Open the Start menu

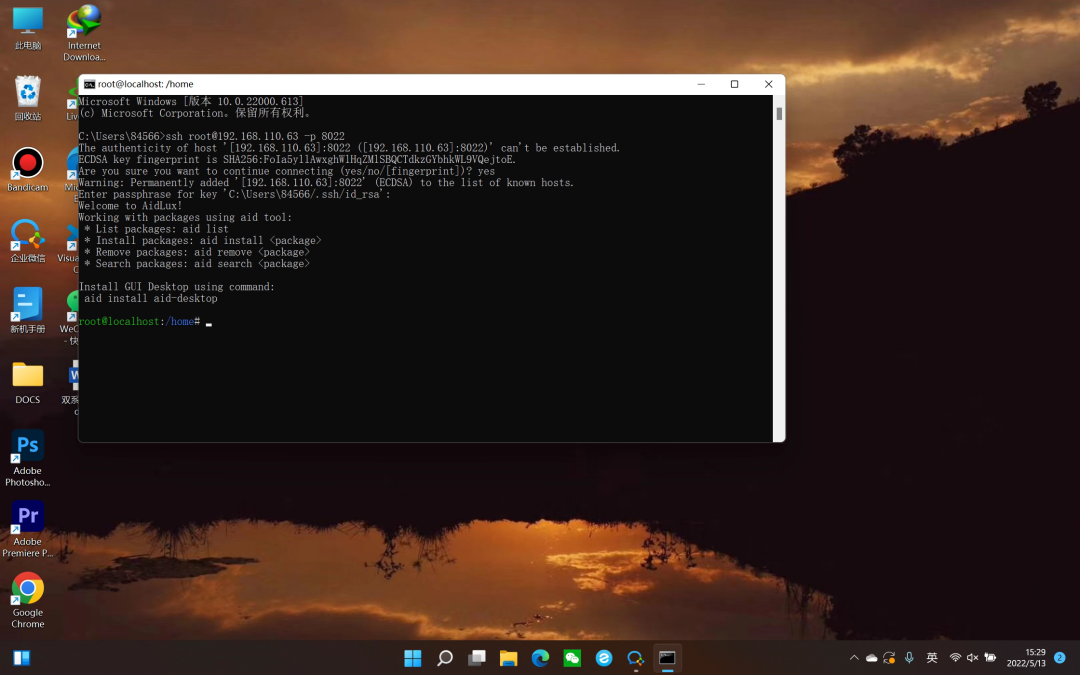click(412, 658)
